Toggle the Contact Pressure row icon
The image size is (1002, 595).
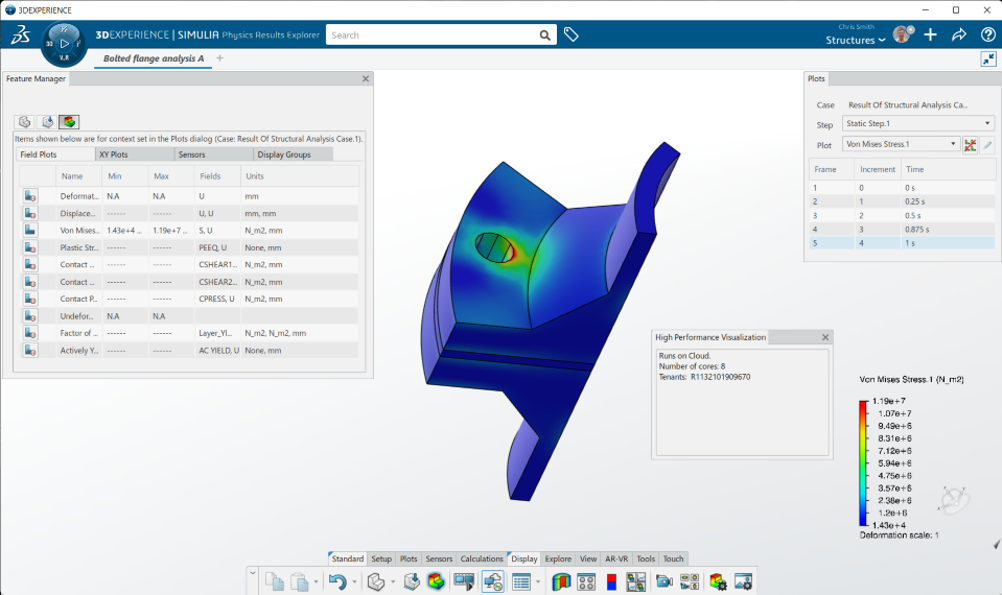tap(30, 298)
